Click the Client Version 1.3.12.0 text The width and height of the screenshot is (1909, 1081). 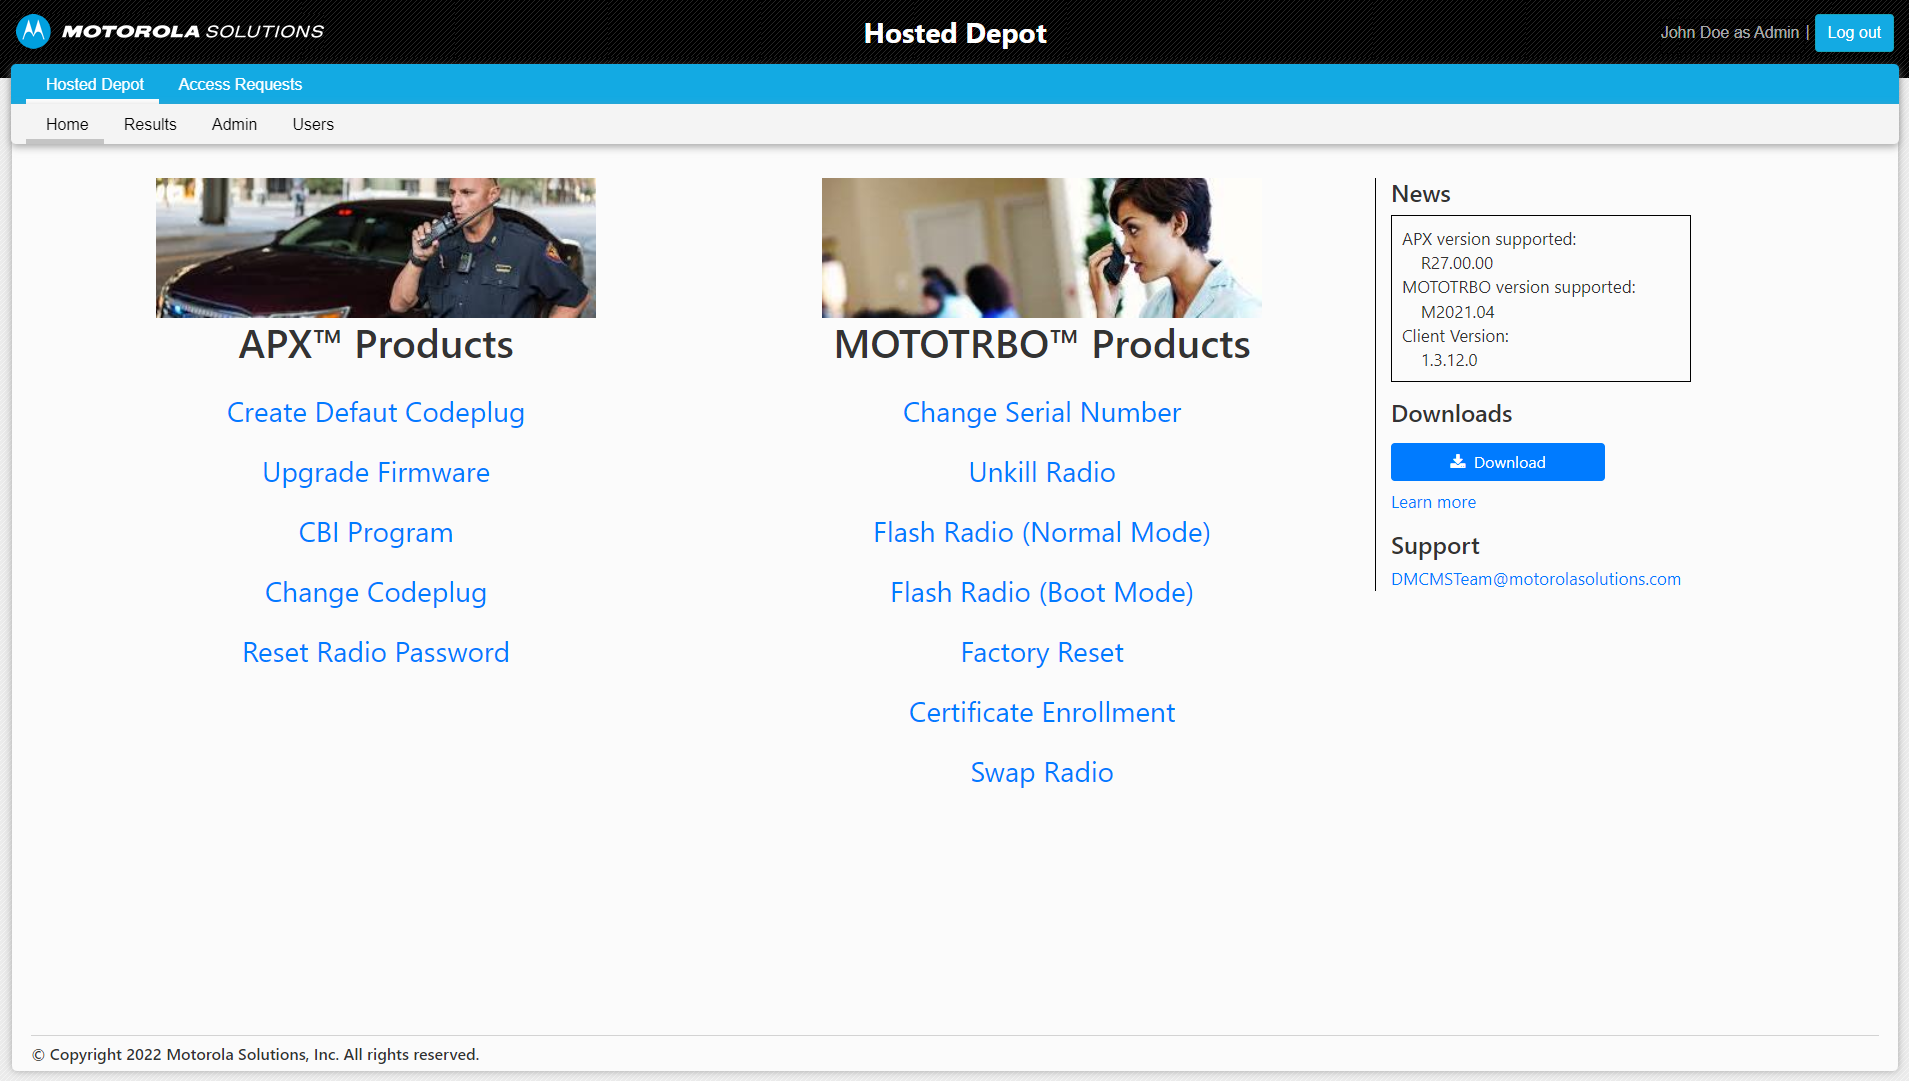click(1449, 360)
